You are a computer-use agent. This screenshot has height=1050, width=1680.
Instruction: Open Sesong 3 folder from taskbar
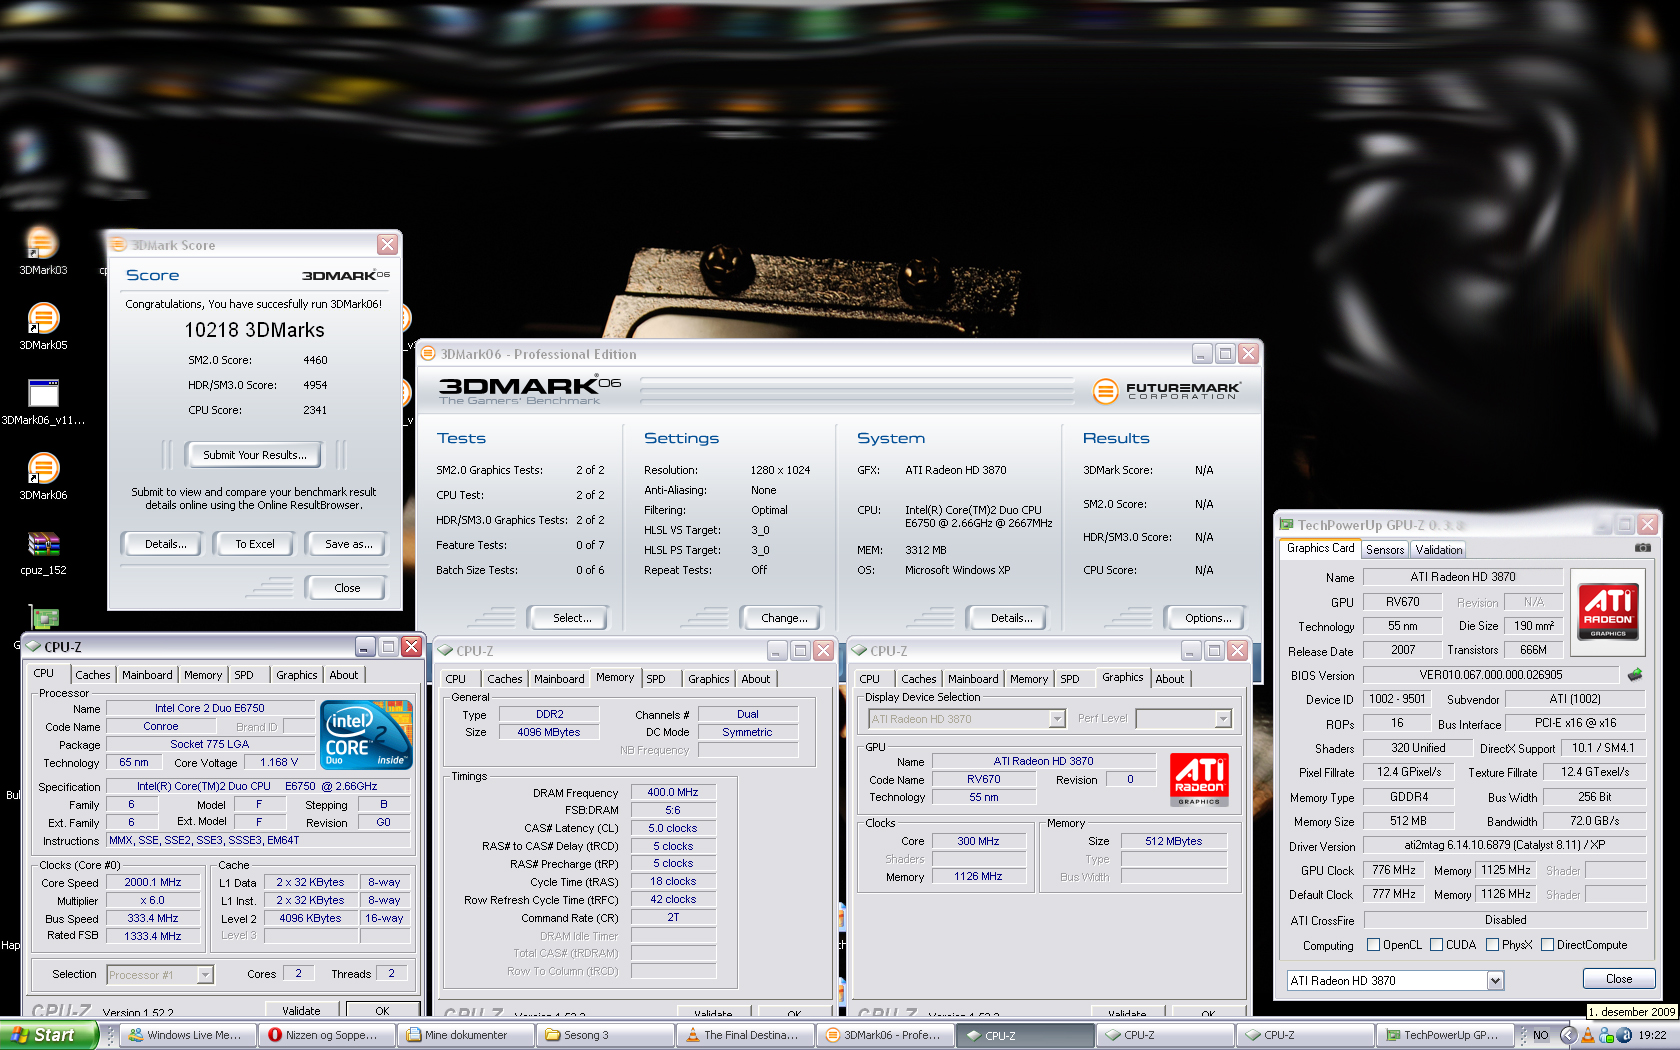(604, 1035)
